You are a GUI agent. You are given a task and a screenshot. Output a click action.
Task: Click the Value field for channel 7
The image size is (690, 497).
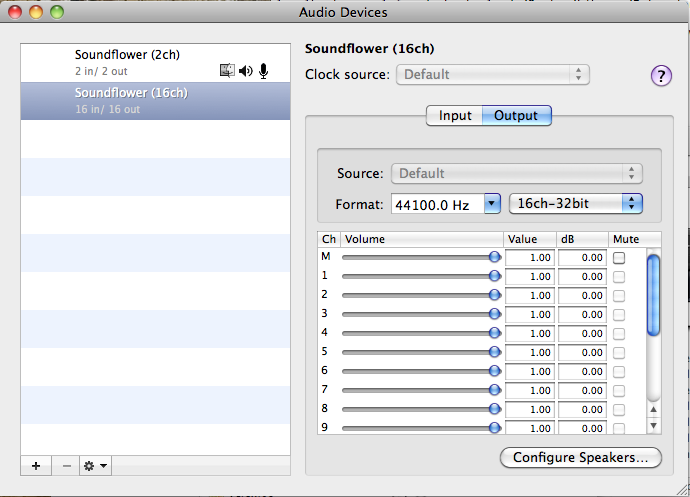coord(529,390)
